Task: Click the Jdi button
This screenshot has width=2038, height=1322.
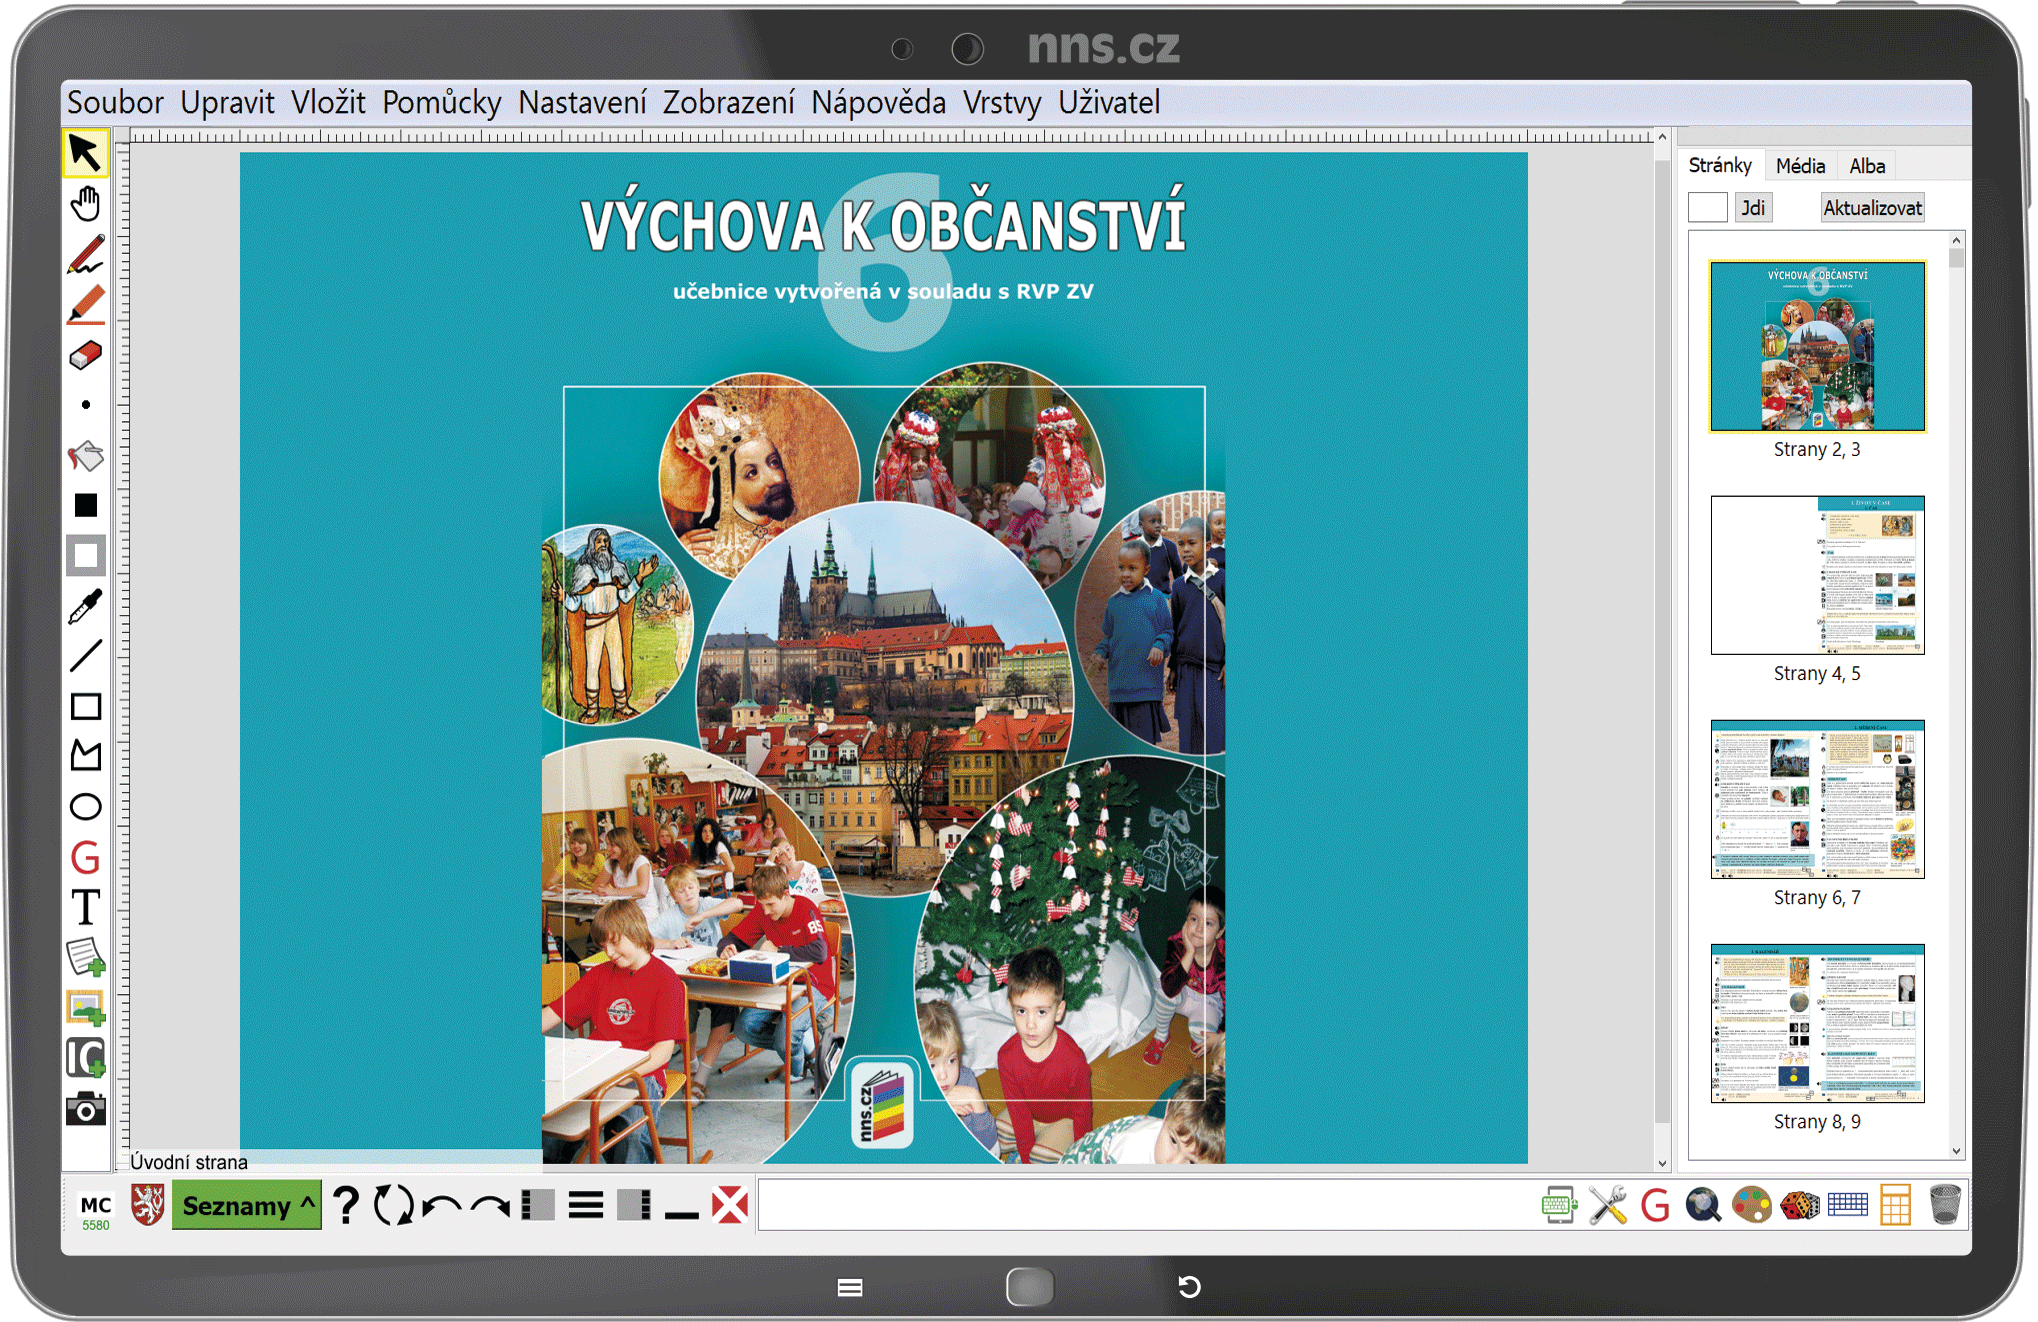Action: tap(1752, 208)
